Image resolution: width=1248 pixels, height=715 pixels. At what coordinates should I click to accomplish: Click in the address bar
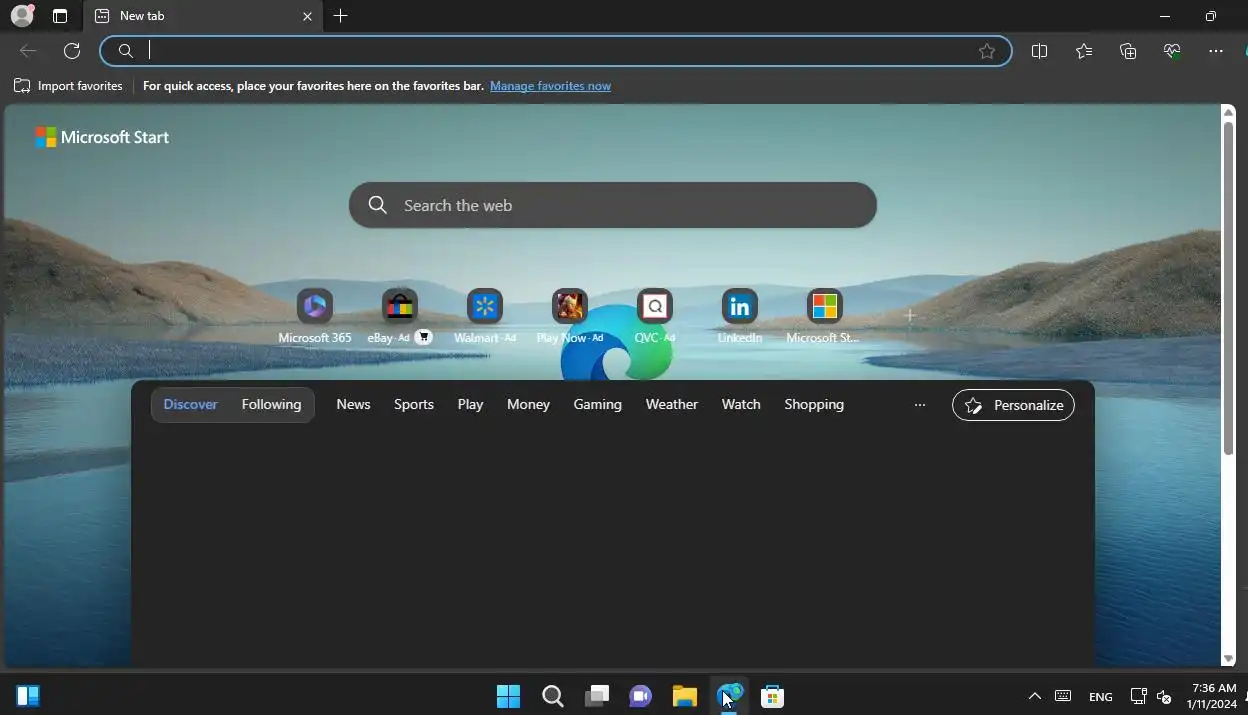tap(556, 51)
